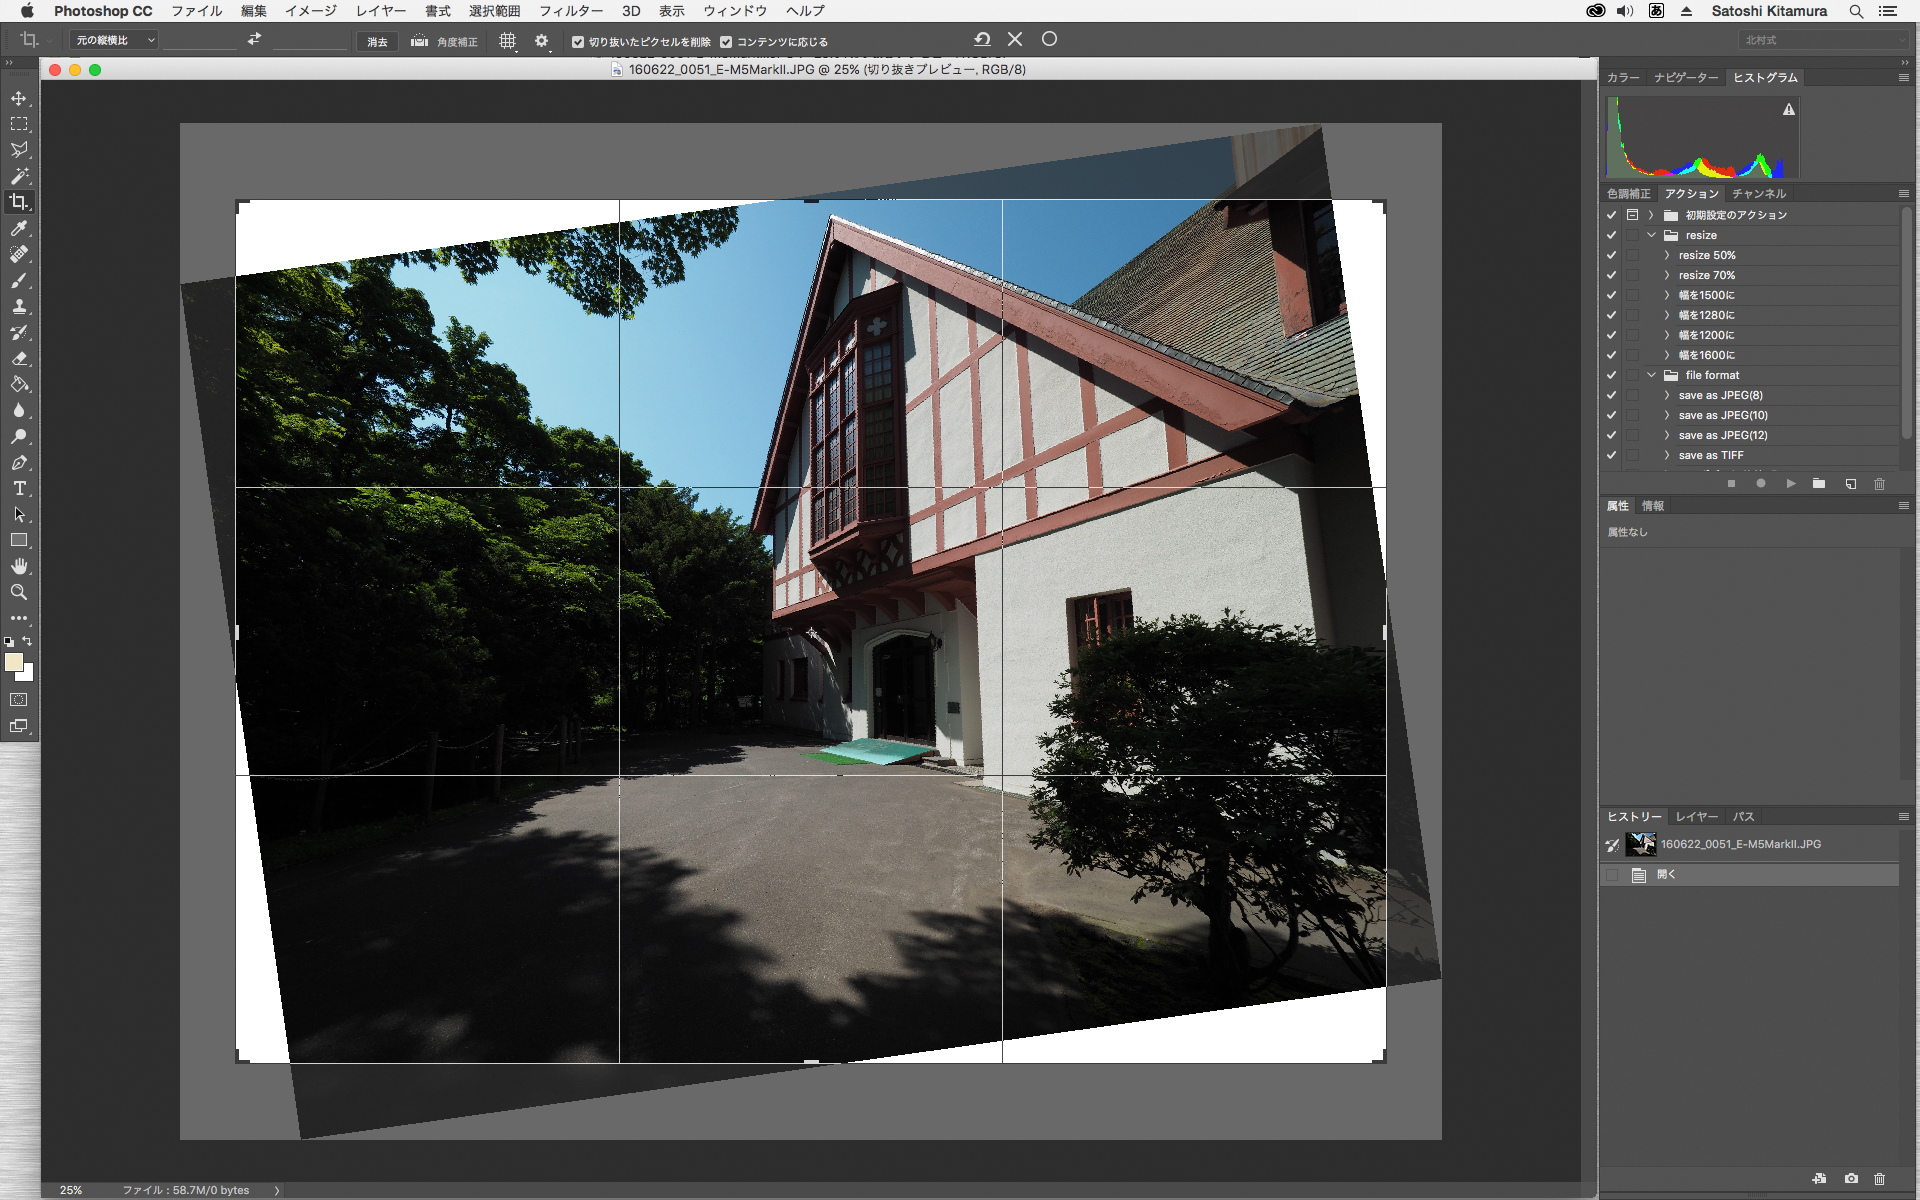Image resolution: width=1920 pixels, height=1200 pixels.
Task: Commit the crop with circle icon
Action: pos(1049,39)
